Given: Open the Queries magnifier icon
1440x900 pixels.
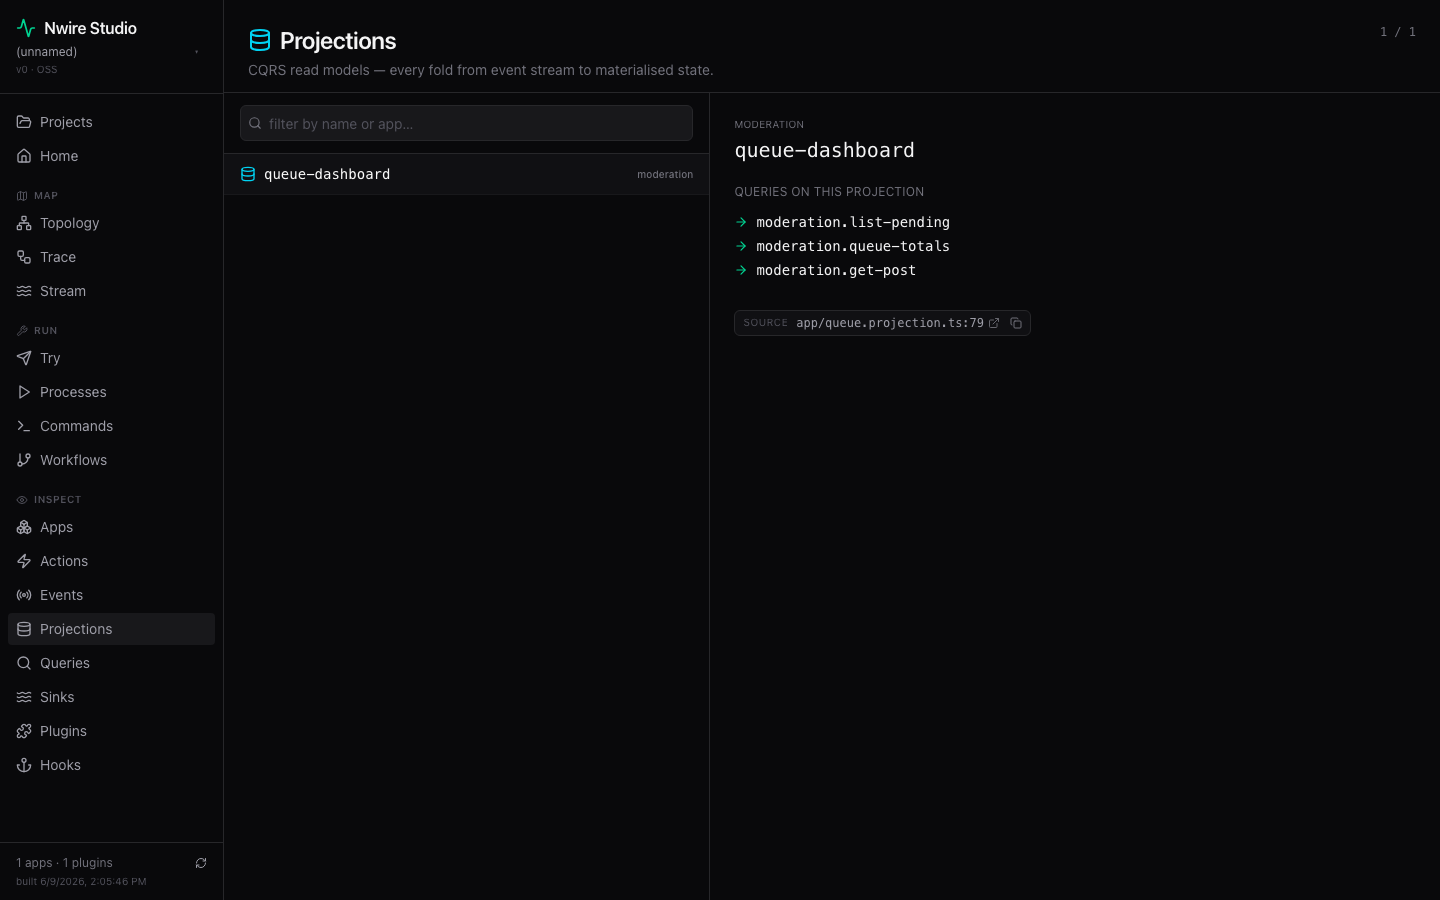Looking at the screenshot, I should pos(24,663).
